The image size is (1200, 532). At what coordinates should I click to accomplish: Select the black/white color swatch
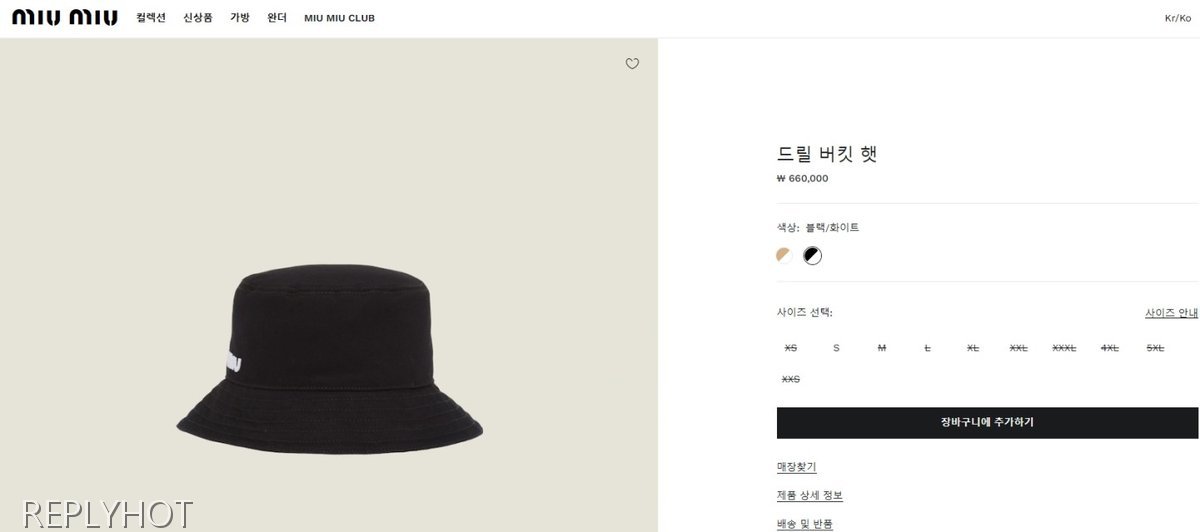pyautogui.click(x=813, y=255)
